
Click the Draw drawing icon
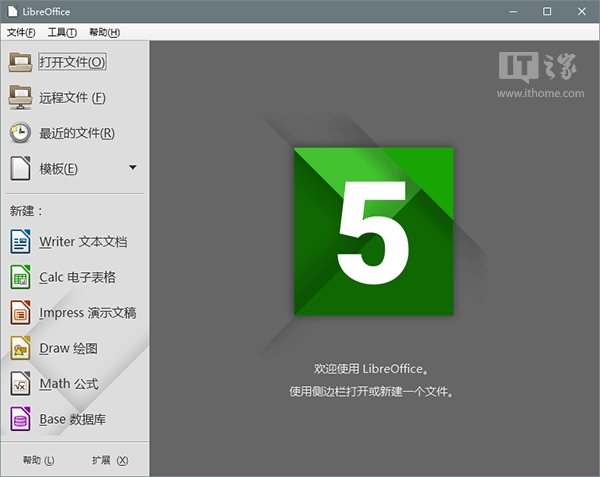click(20, 348)
